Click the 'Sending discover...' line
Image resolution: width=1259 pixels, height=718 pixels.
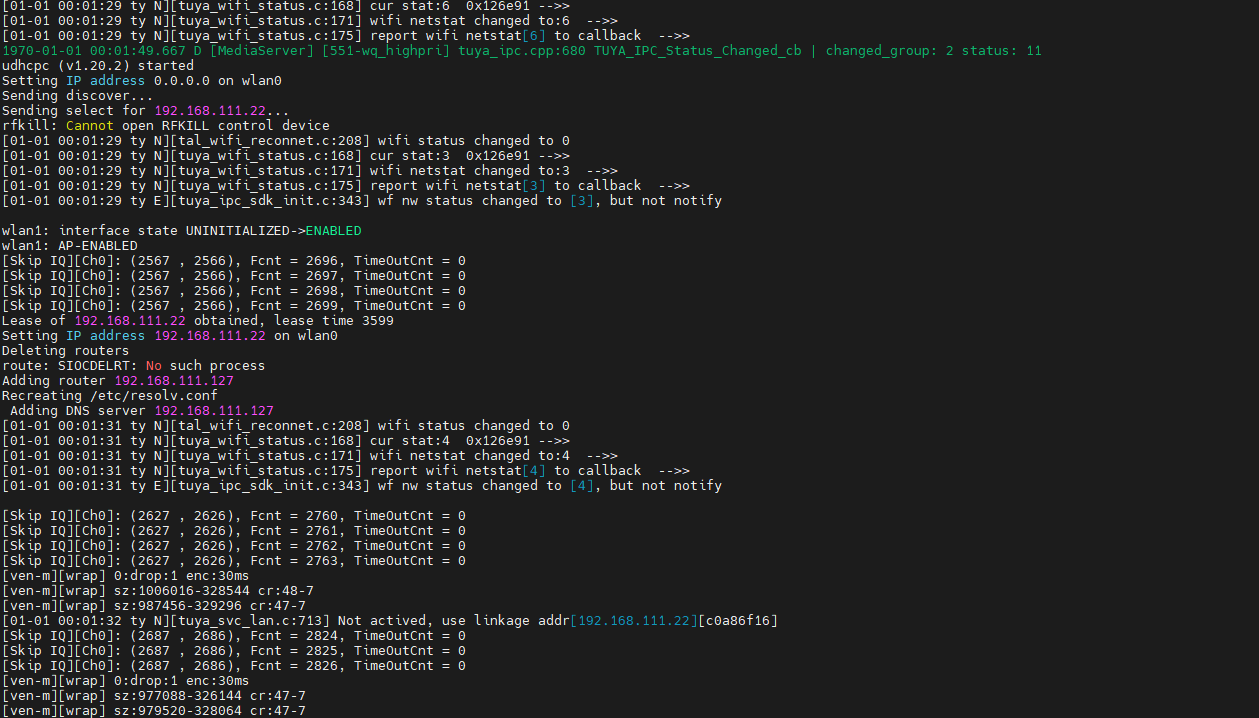(70, 95)
